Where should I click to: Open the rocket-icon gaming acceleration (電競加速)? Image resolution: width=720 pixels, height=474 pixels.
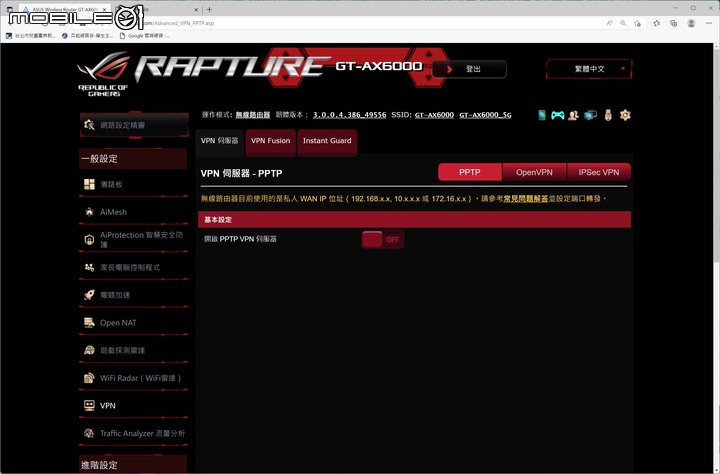point(133,295)
